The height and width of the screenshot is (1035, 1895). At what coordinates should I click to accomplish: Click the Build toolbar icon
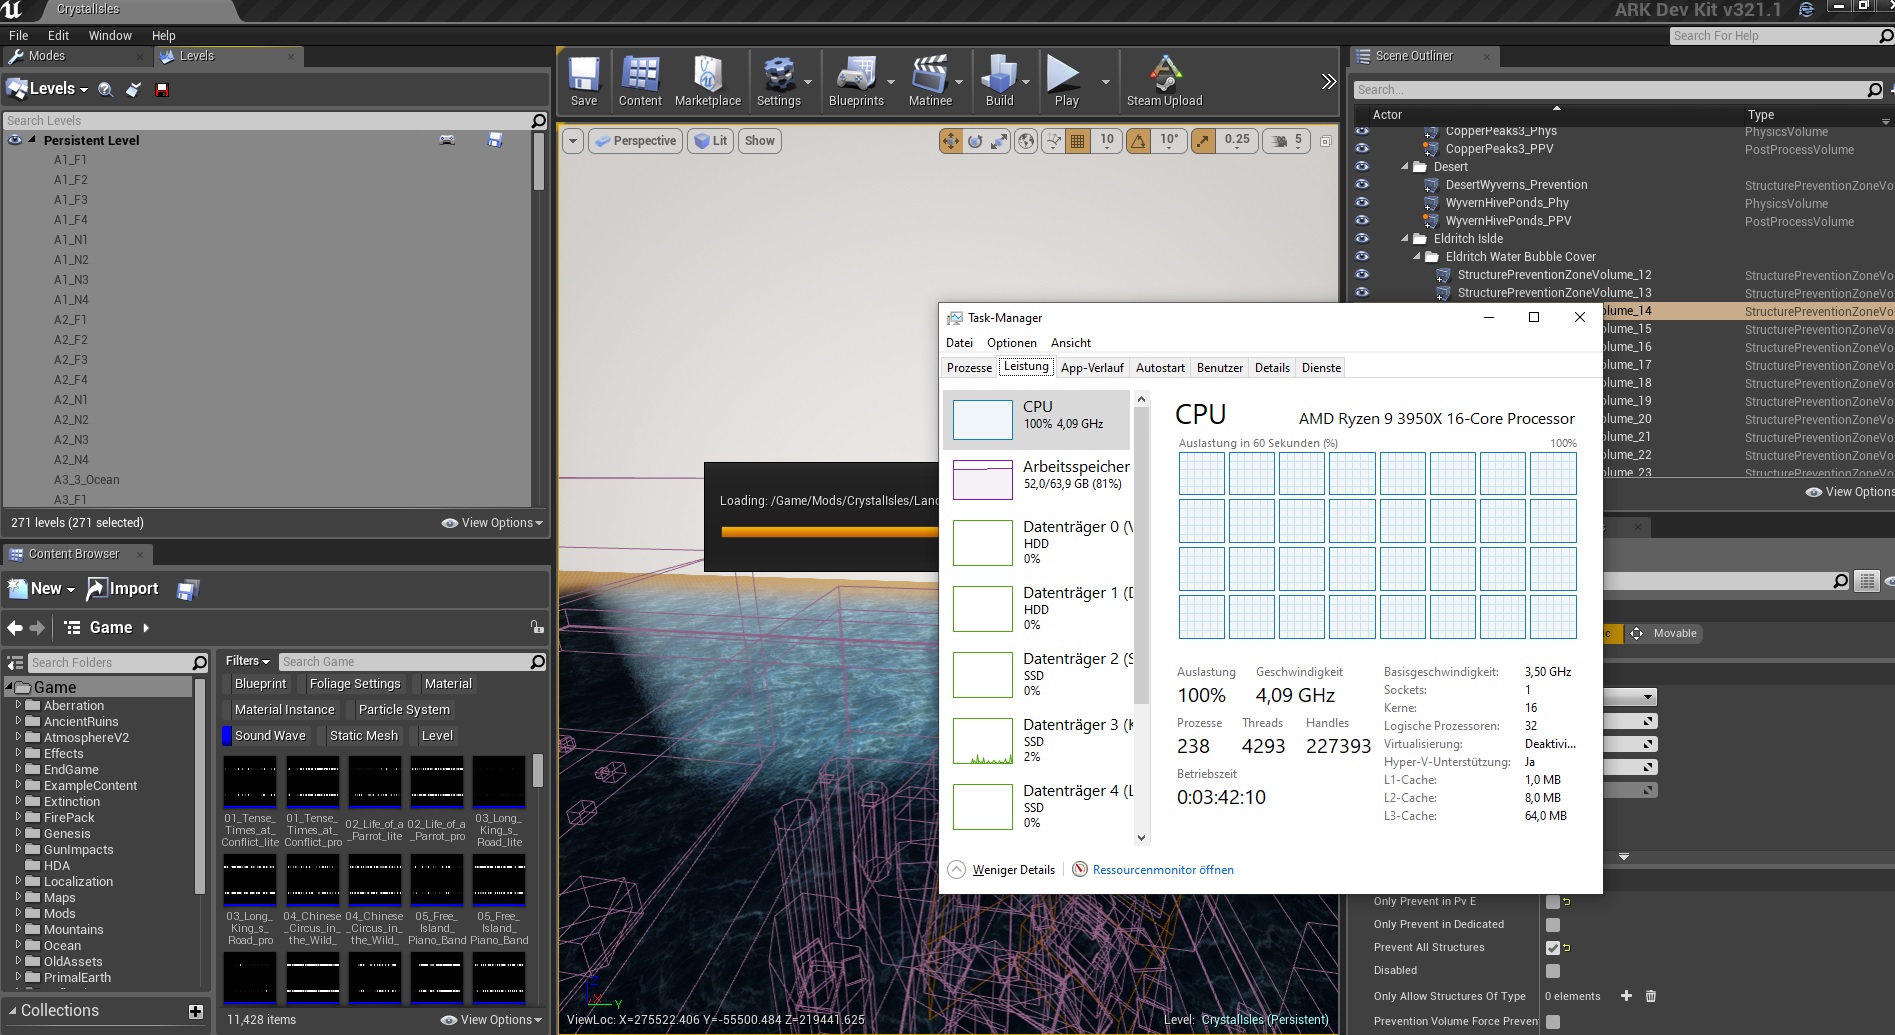(x=999, y=81)
